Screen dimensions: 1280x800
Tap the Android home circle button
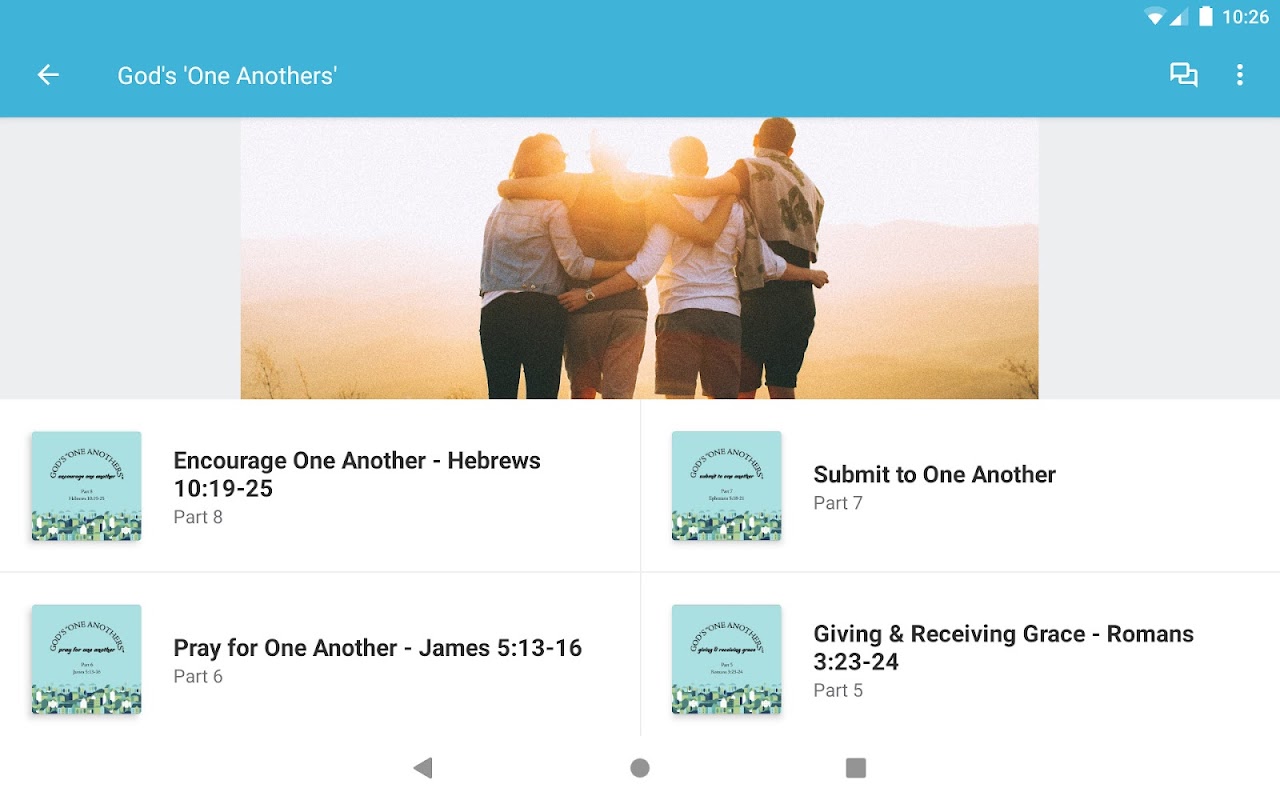[640, 768]
